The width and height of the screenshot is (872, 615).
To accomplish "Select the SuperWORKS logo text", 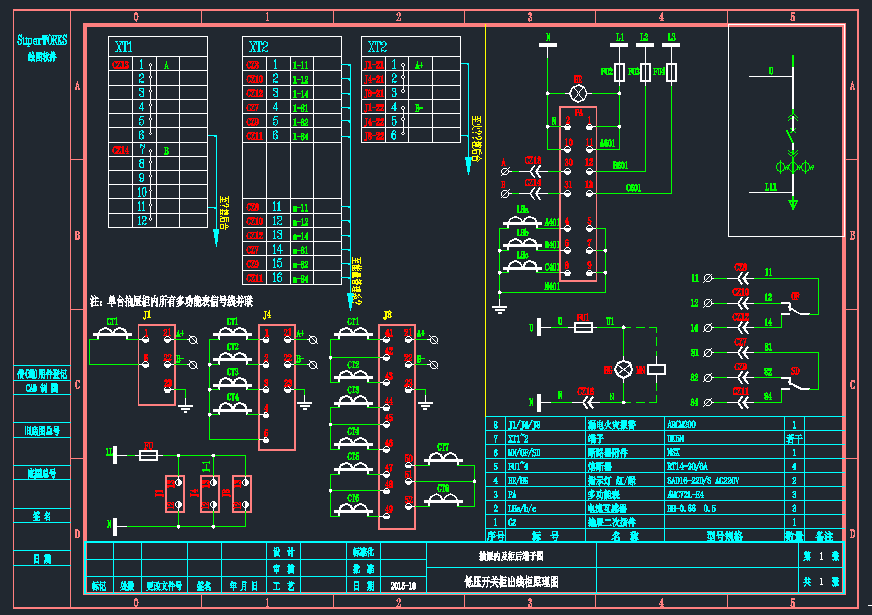I will [42, 40].
